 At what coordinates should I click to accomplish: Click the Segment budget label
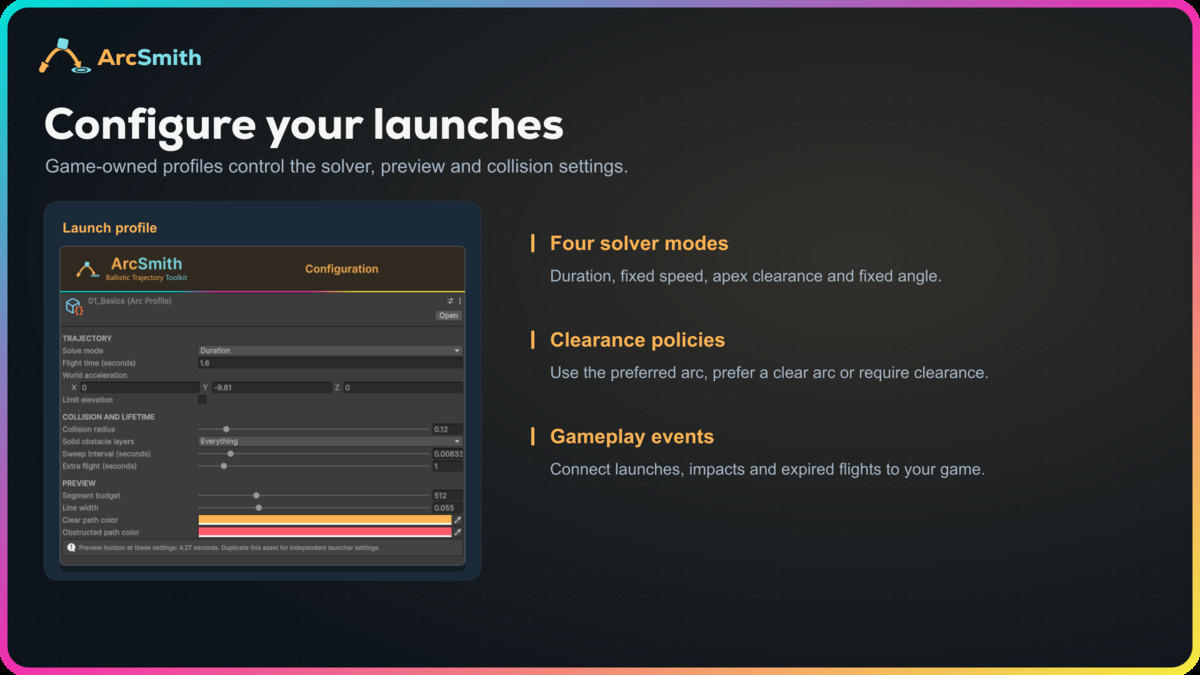click(x=91, y=495)
